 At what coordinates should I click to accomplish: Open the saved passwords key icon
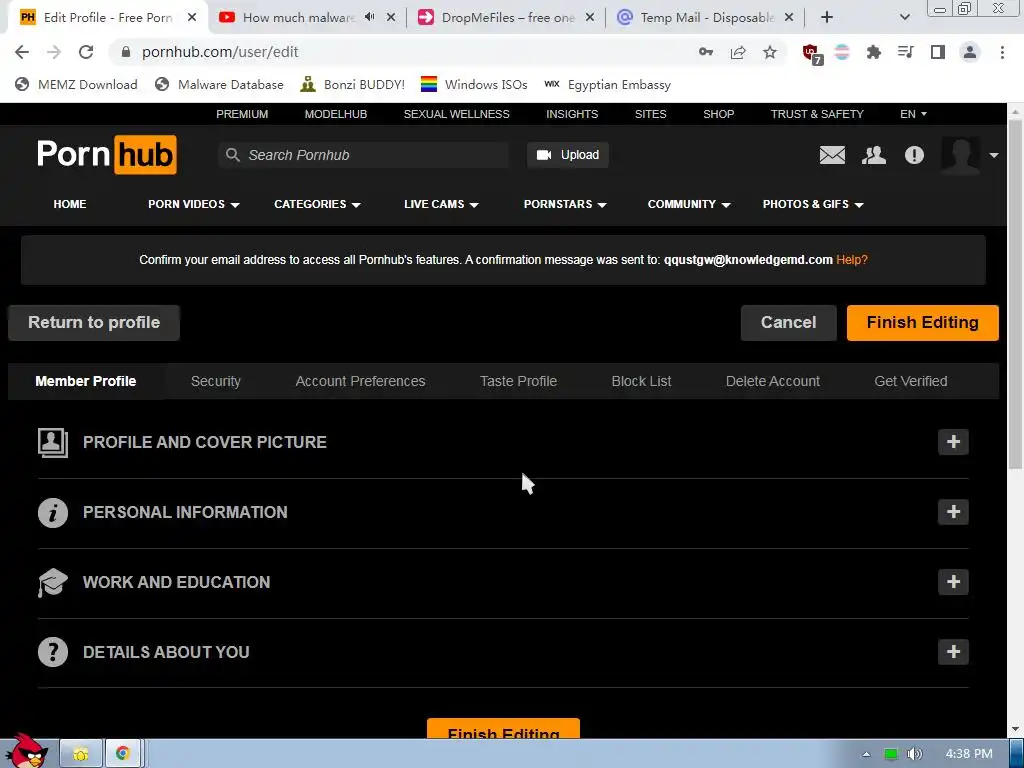[x=706, y=52]
